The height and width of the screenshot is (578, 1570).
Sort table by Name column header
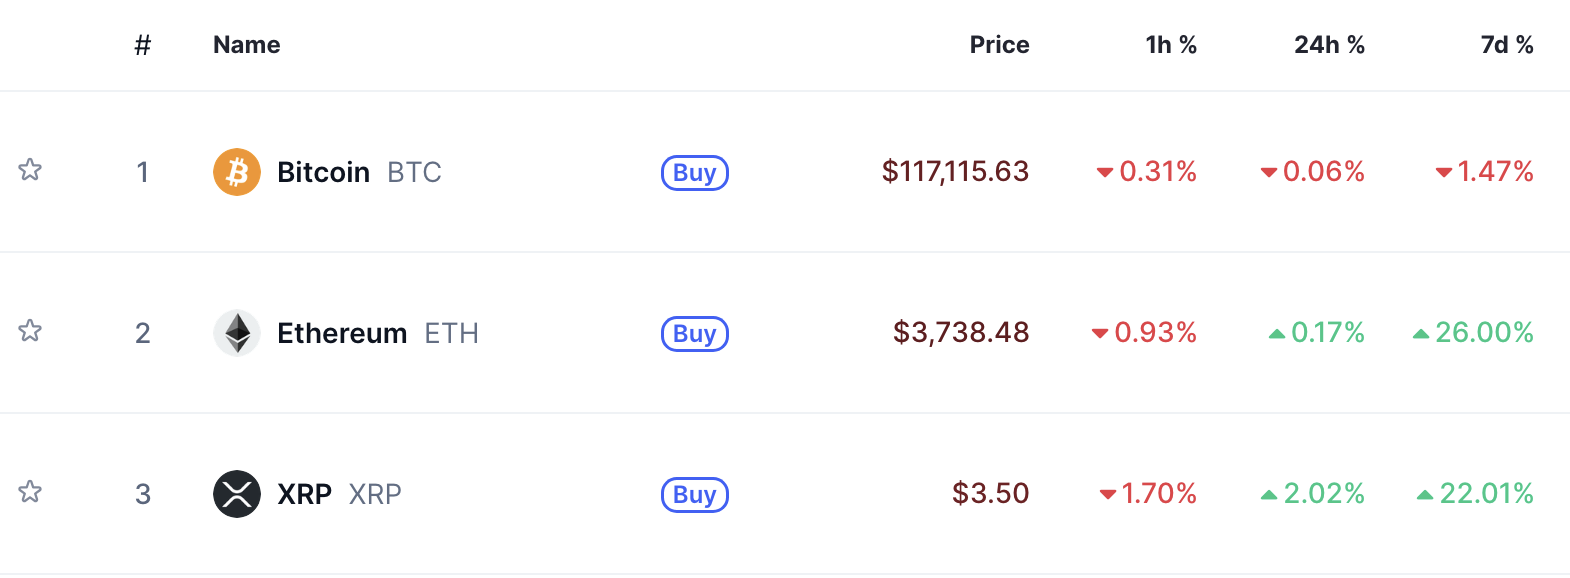[x=247, y=45]
